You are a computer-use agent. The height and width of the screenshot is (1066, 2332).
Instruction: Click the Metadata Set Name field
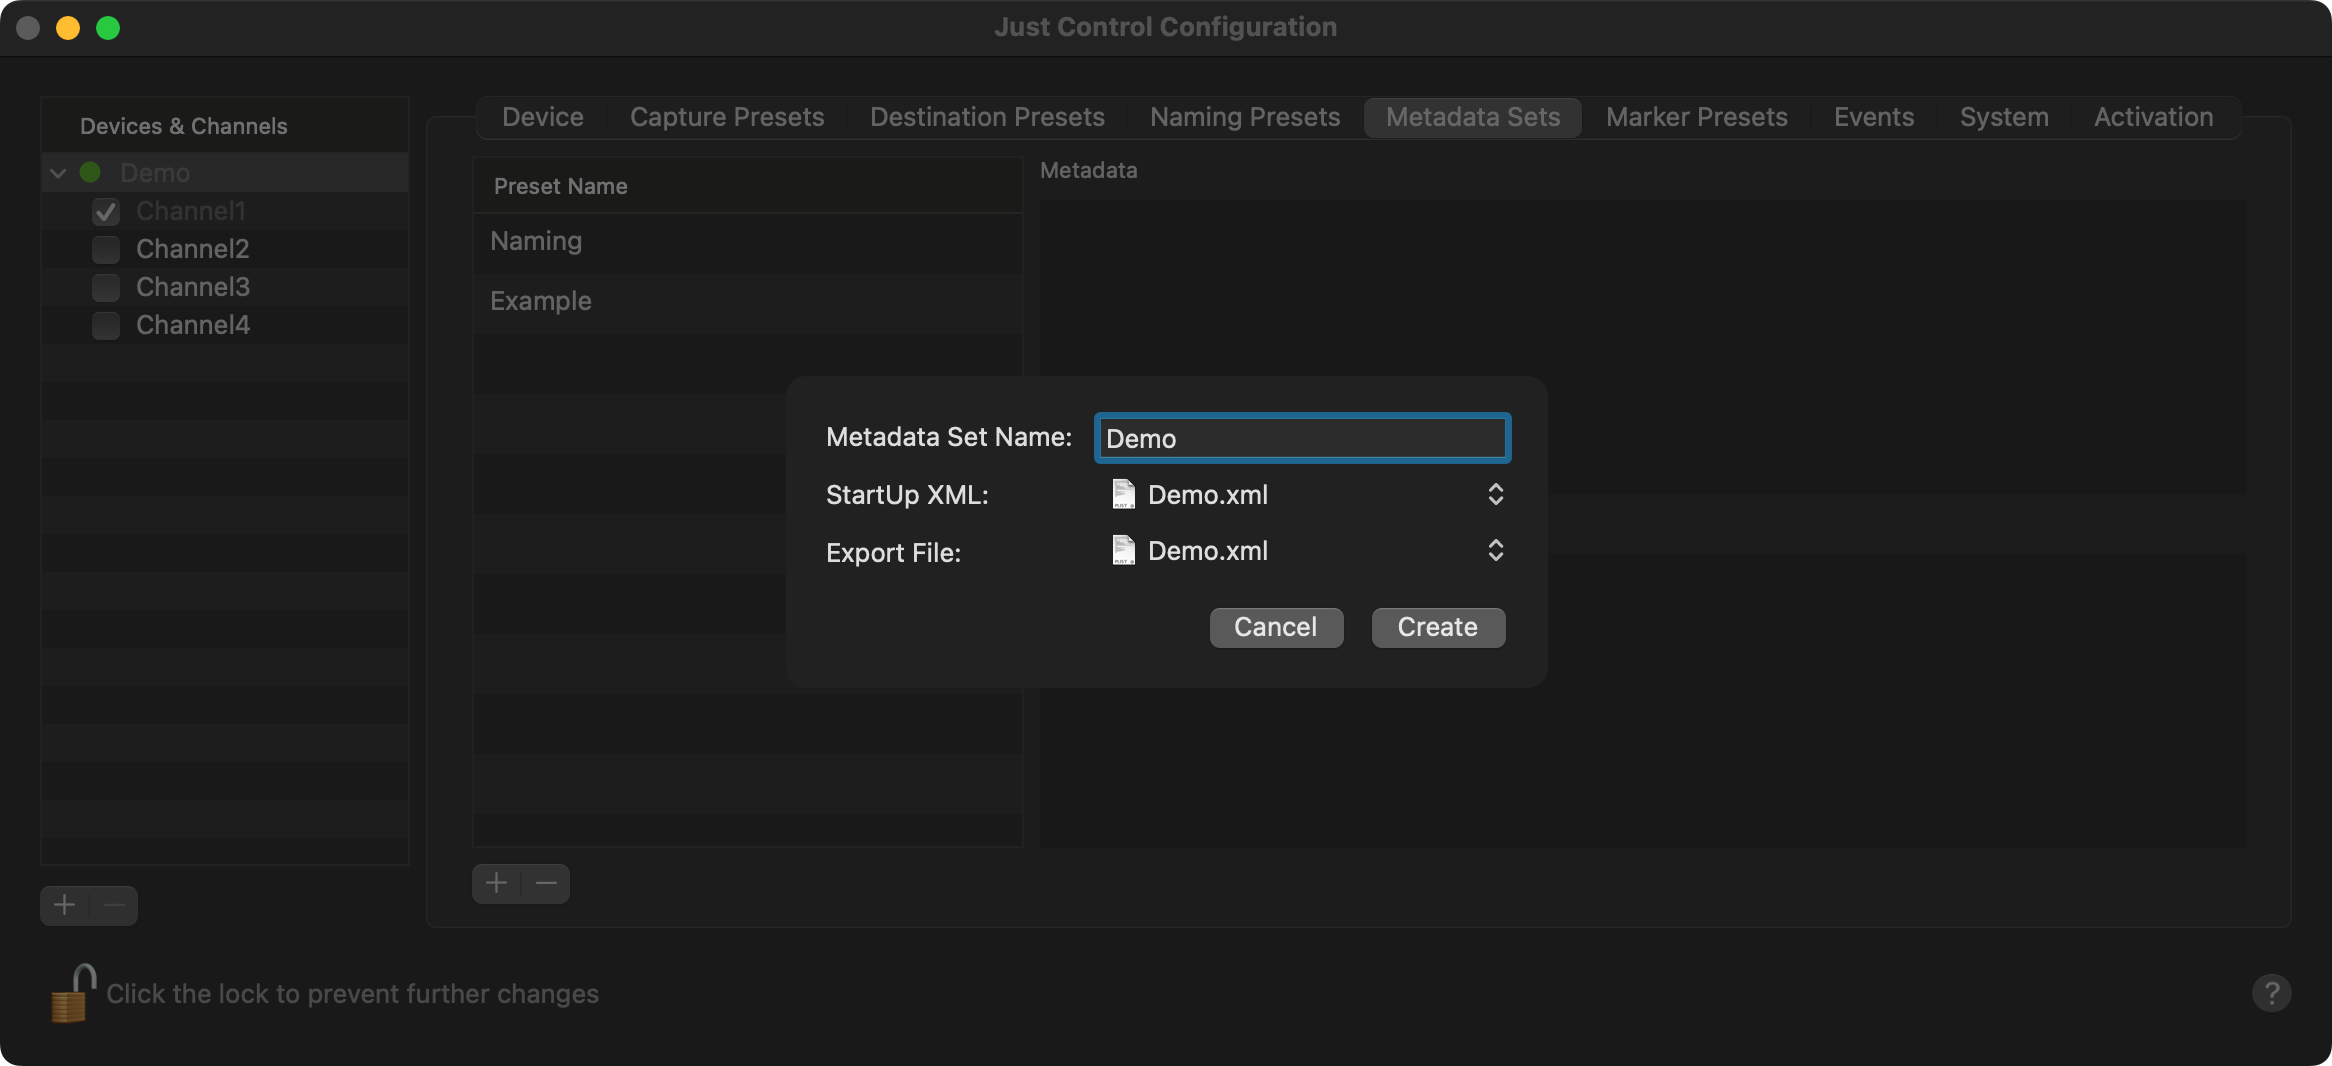pos(1302,438)
